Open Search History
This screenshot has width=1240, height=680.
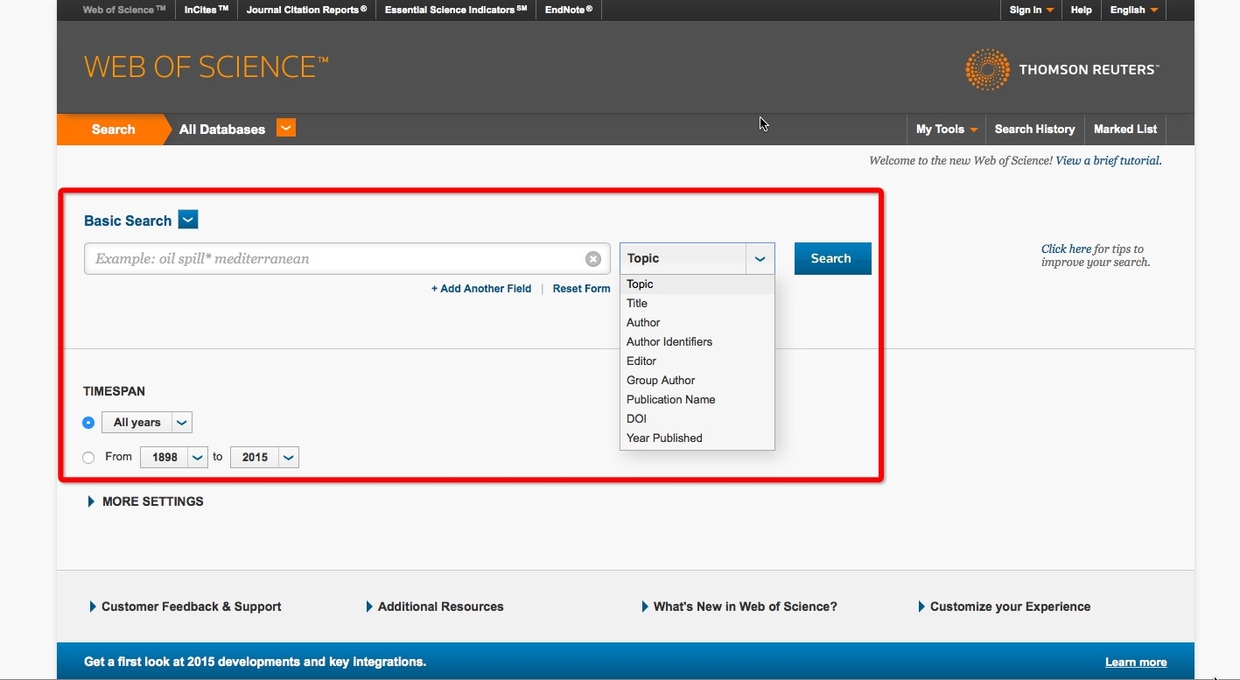coord(1035,129)
